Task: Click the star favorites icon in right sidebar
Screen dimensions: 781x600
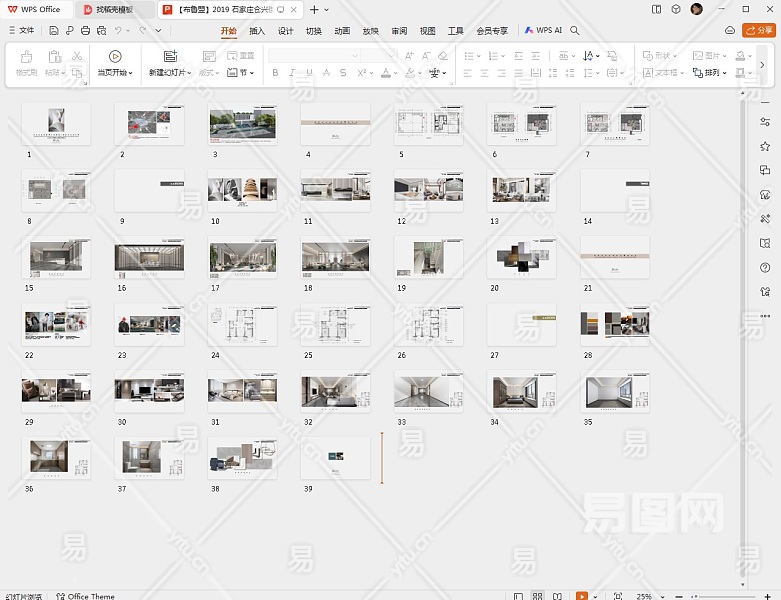Action: pyautogui.click(x=765, y=146)
